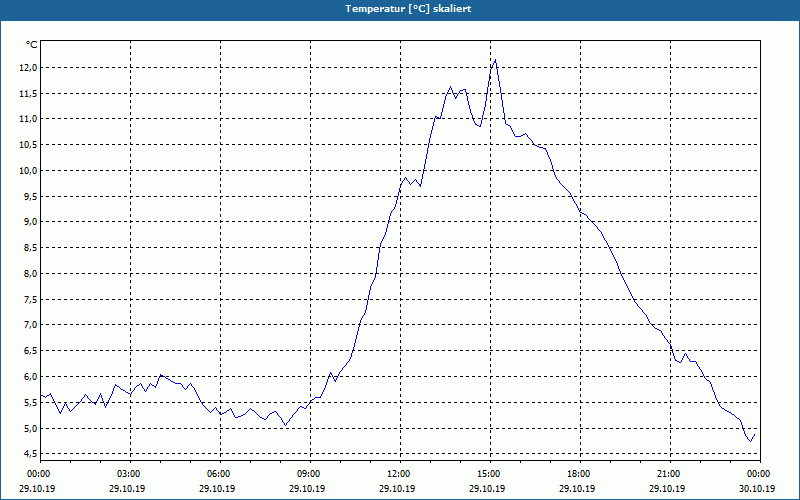800x500 pixels.
Task: Select the "18:00" x-axis time label
Action: 577,474
